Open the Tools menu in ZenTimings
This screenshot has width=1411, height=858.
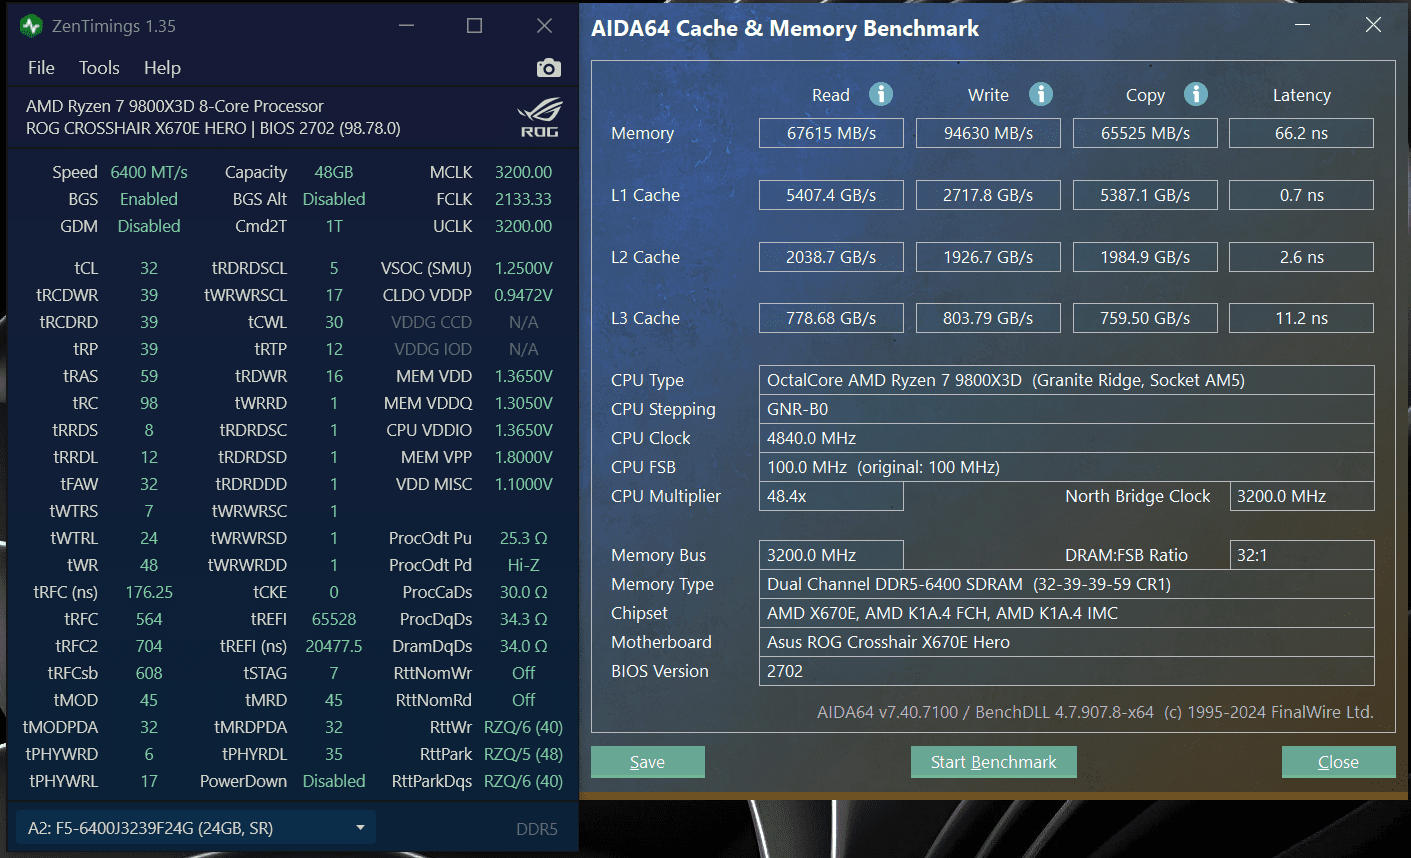(99, 68)
